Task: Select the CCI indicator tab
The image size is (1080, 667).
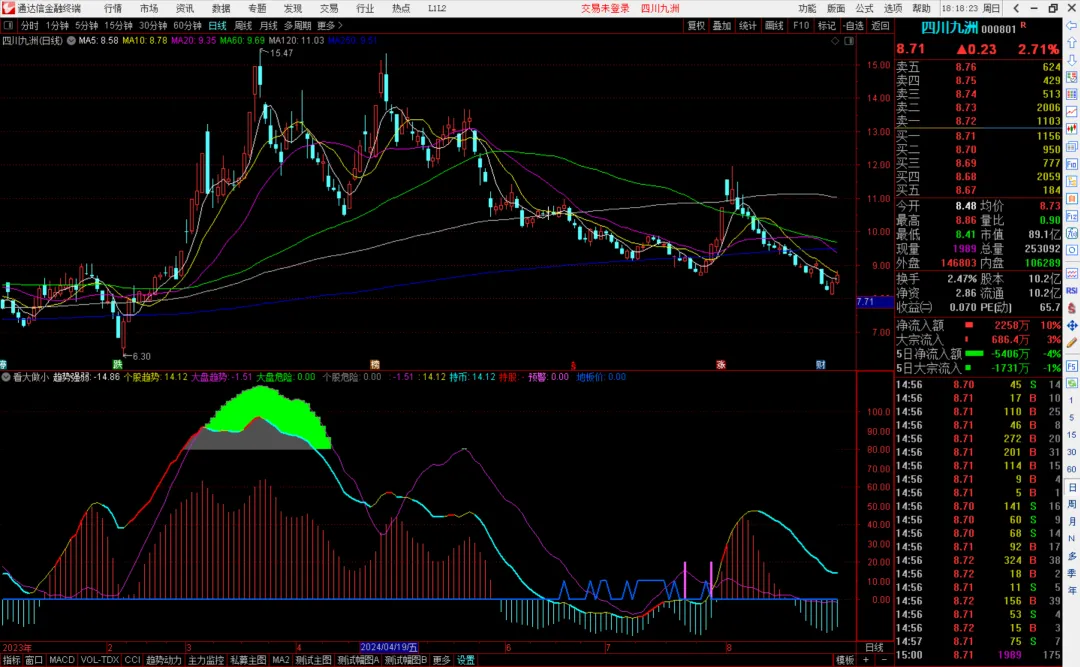Action: [132, 660]
